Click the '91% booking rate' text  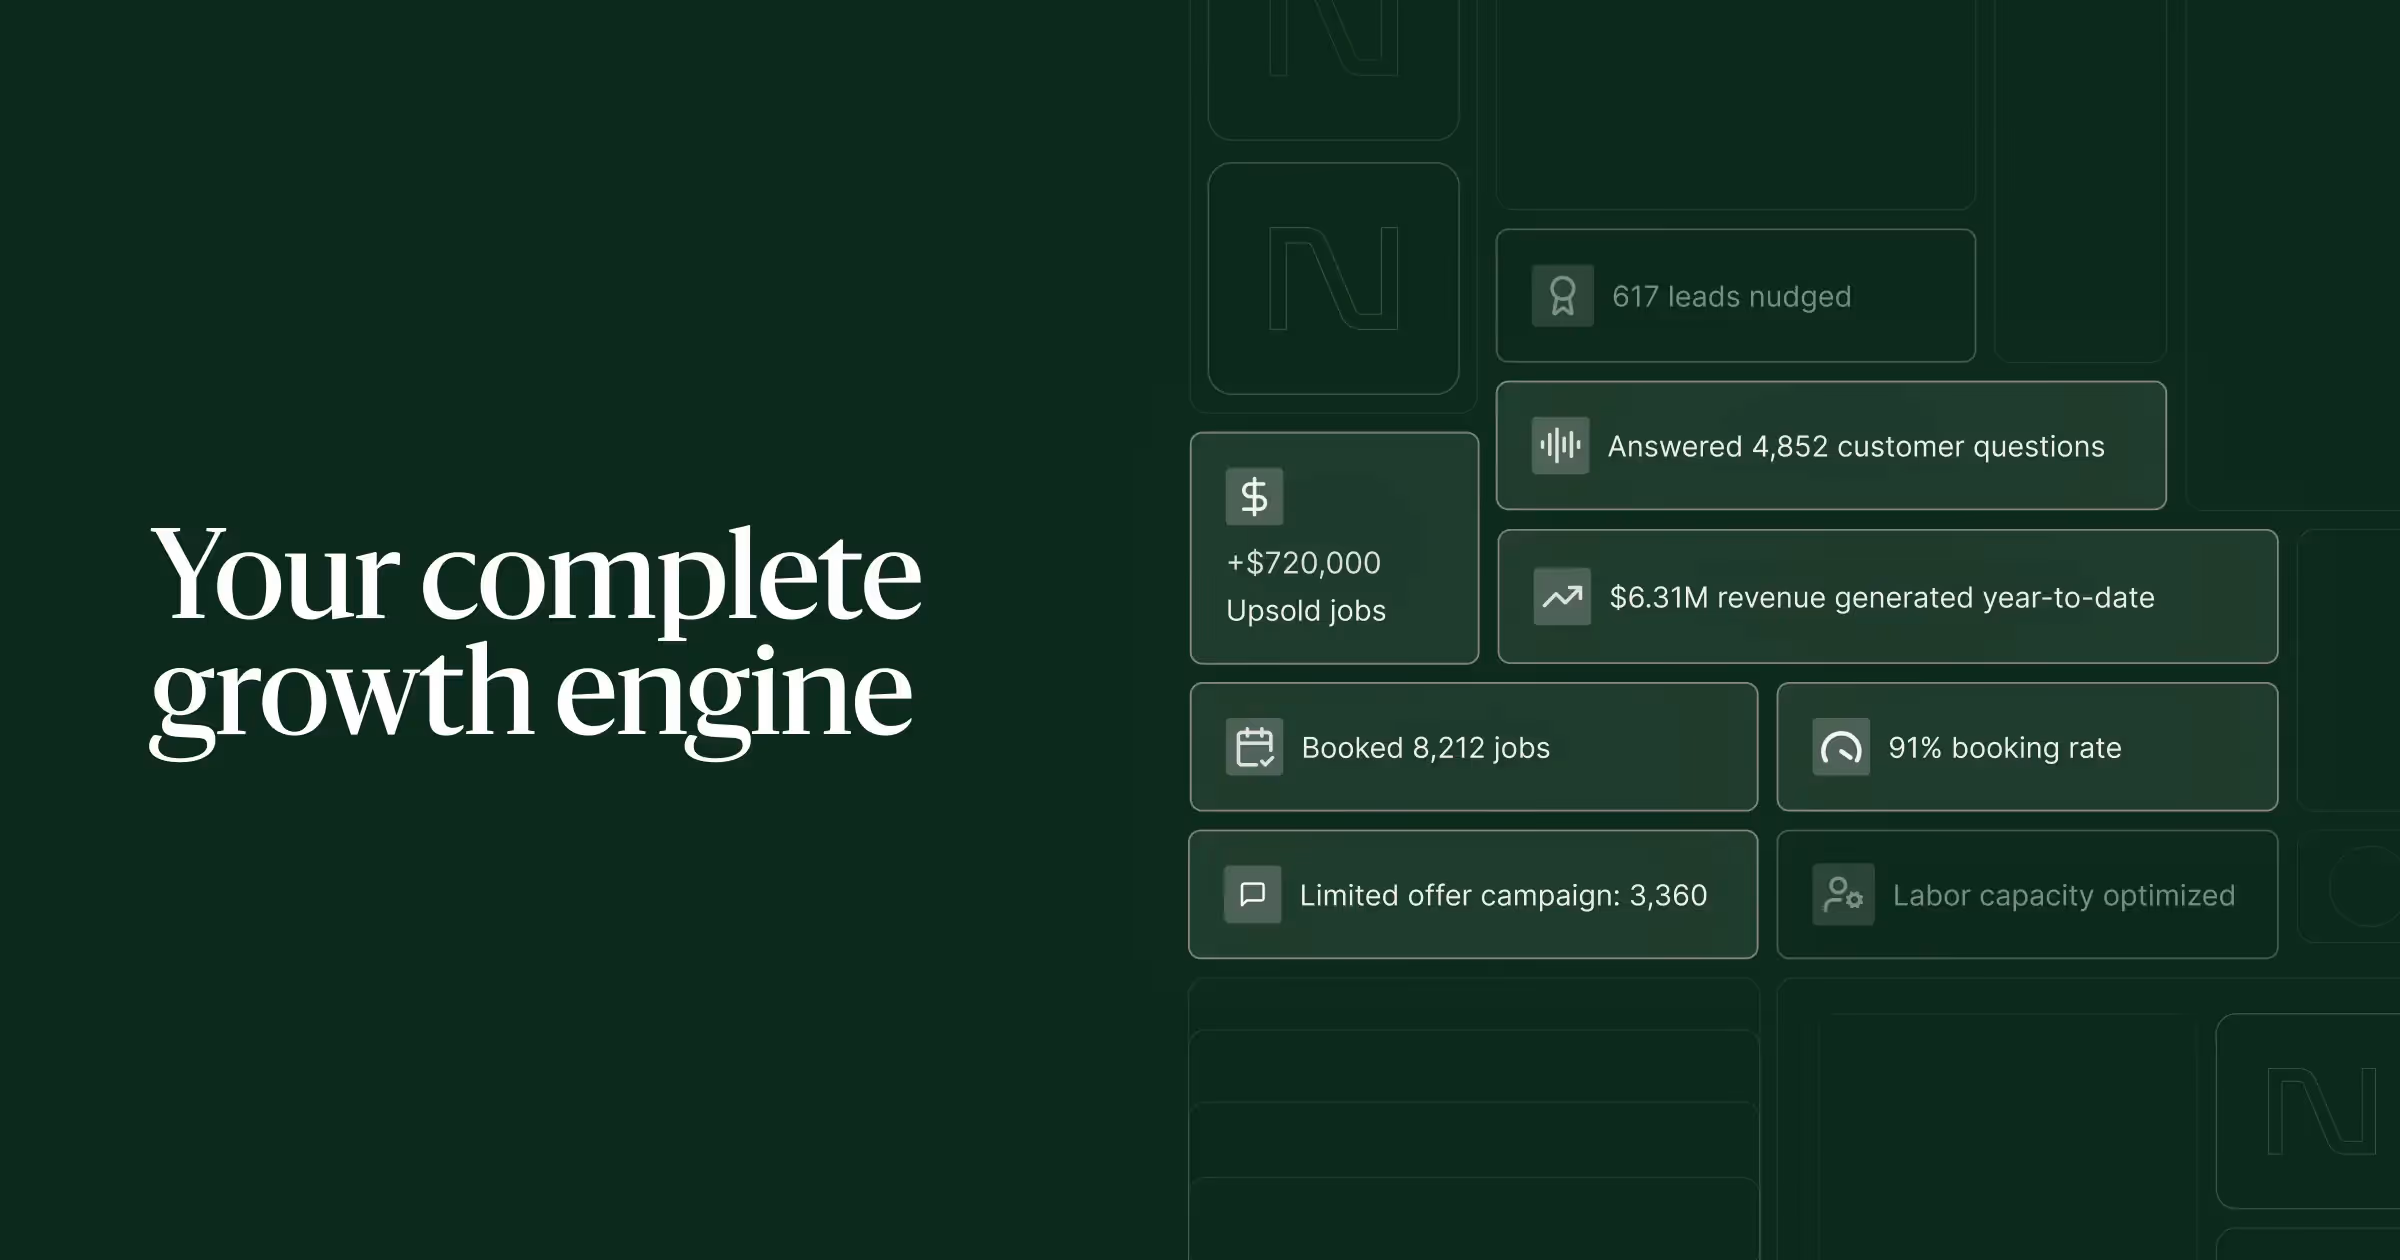(2004, 748)
